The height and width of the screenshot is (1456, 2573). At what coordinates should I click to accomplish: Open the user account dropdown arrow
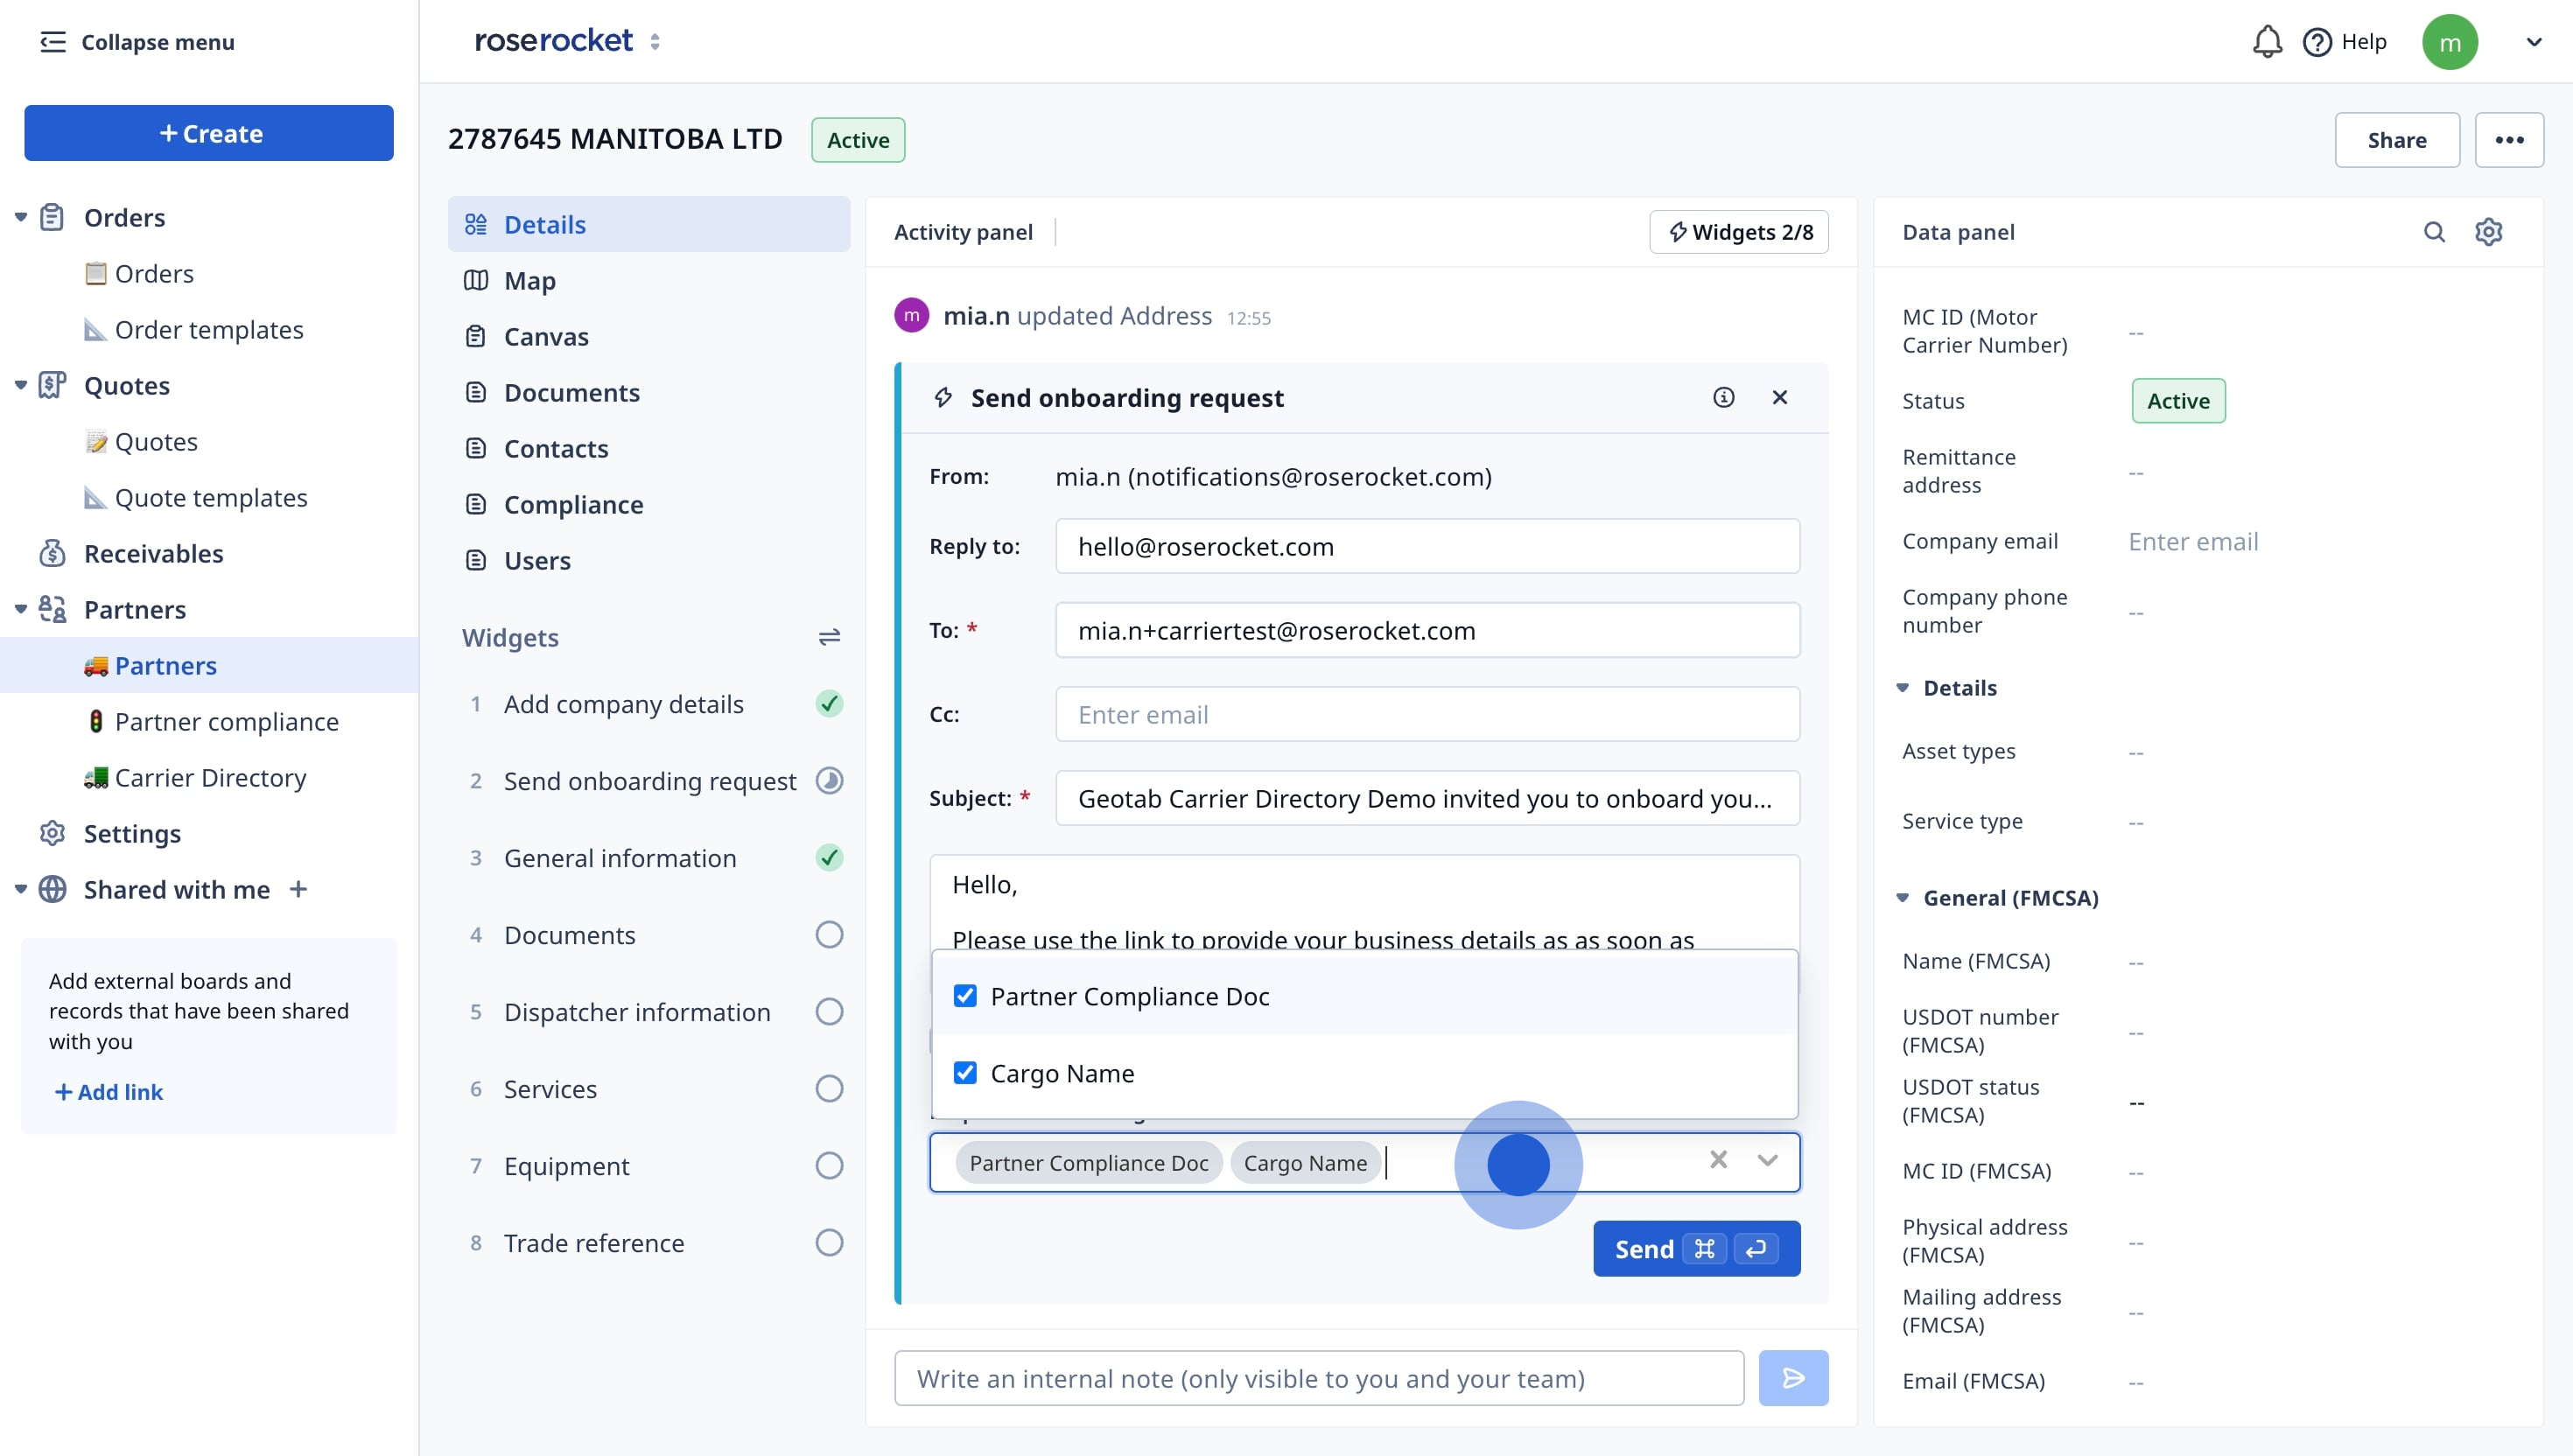(x=2533, y=42)
